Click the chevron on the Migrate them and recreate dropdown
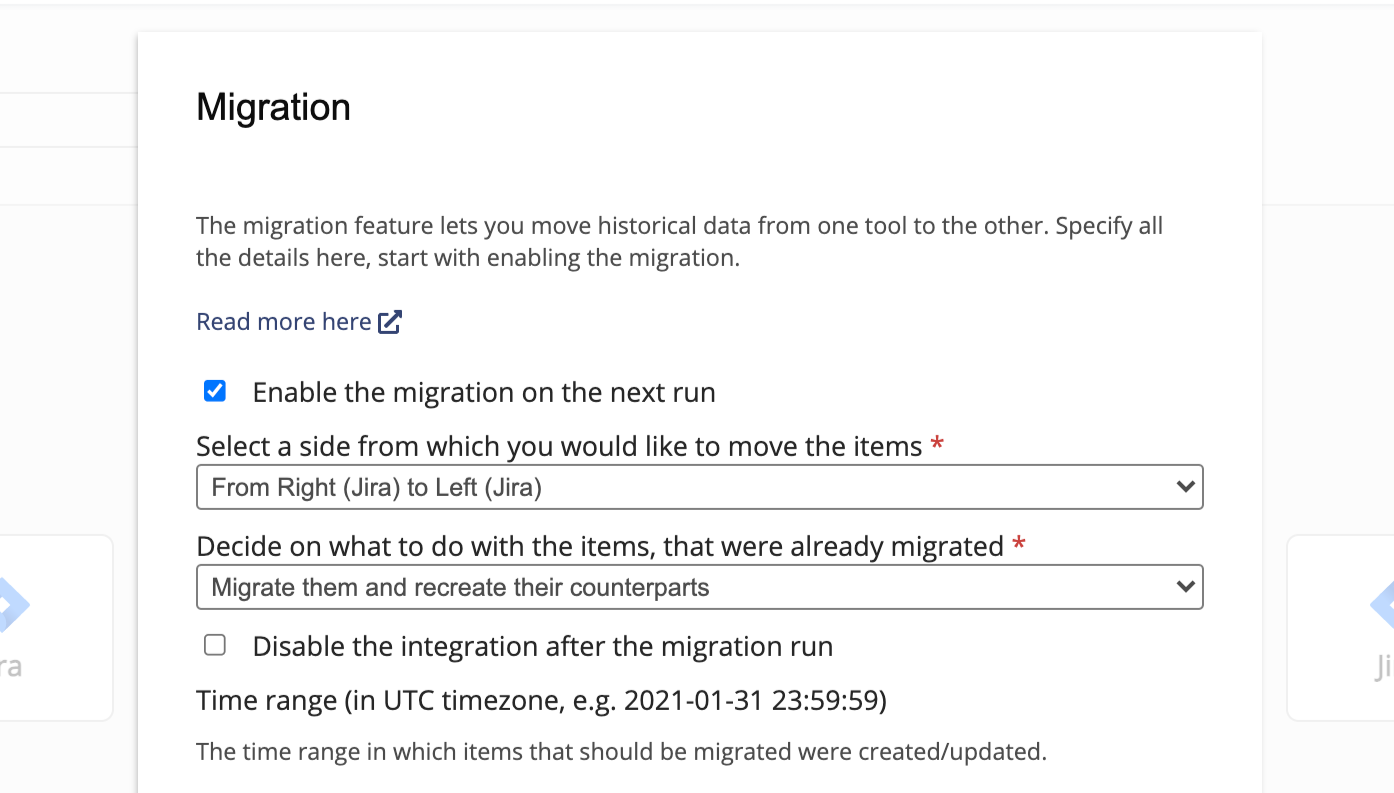 point(1185,587)
